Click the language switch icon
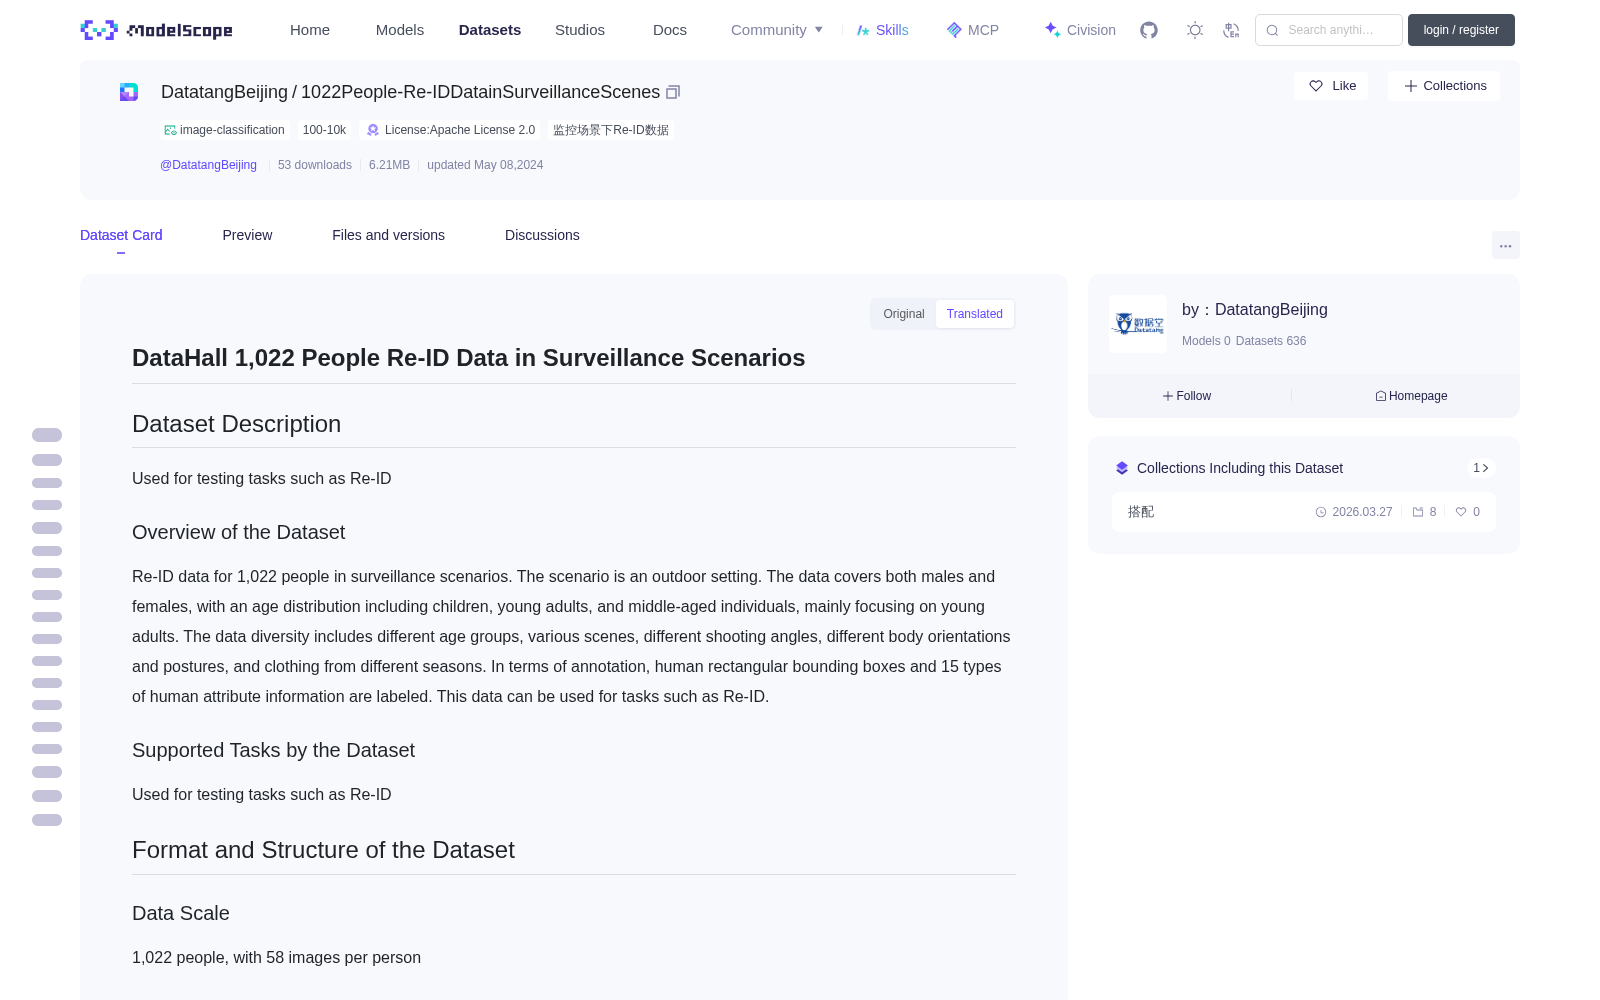 [x=1231, y=30]
